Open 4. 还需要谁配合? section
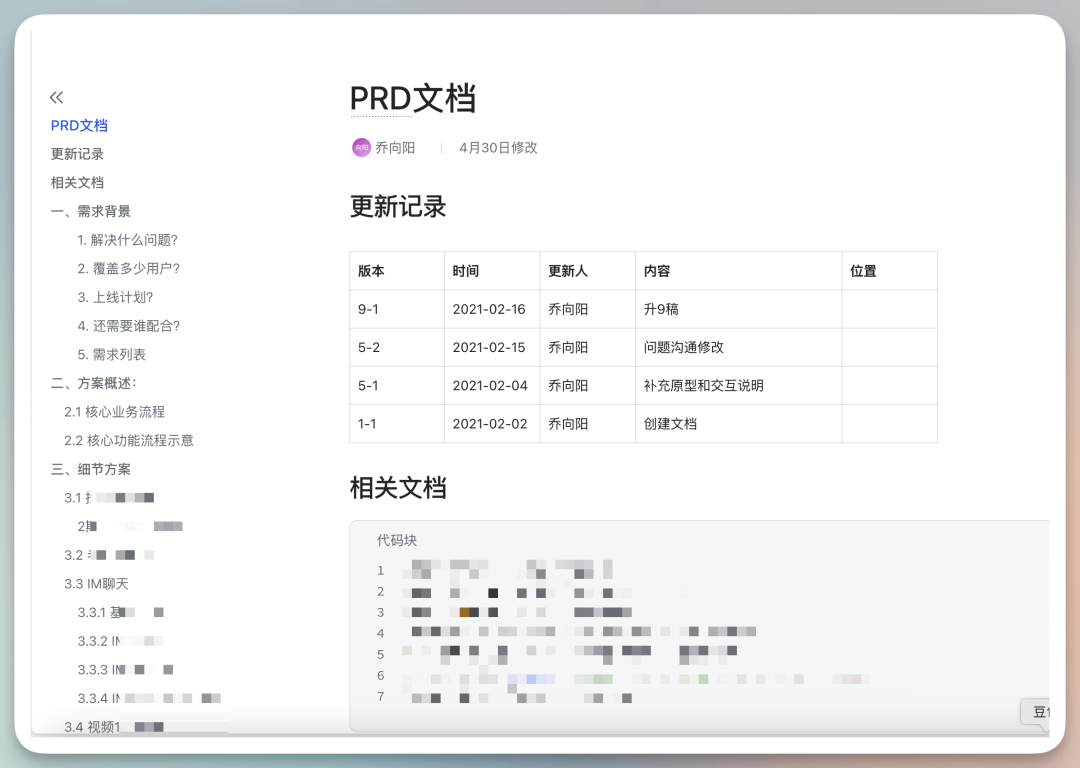 pos(128,326)
